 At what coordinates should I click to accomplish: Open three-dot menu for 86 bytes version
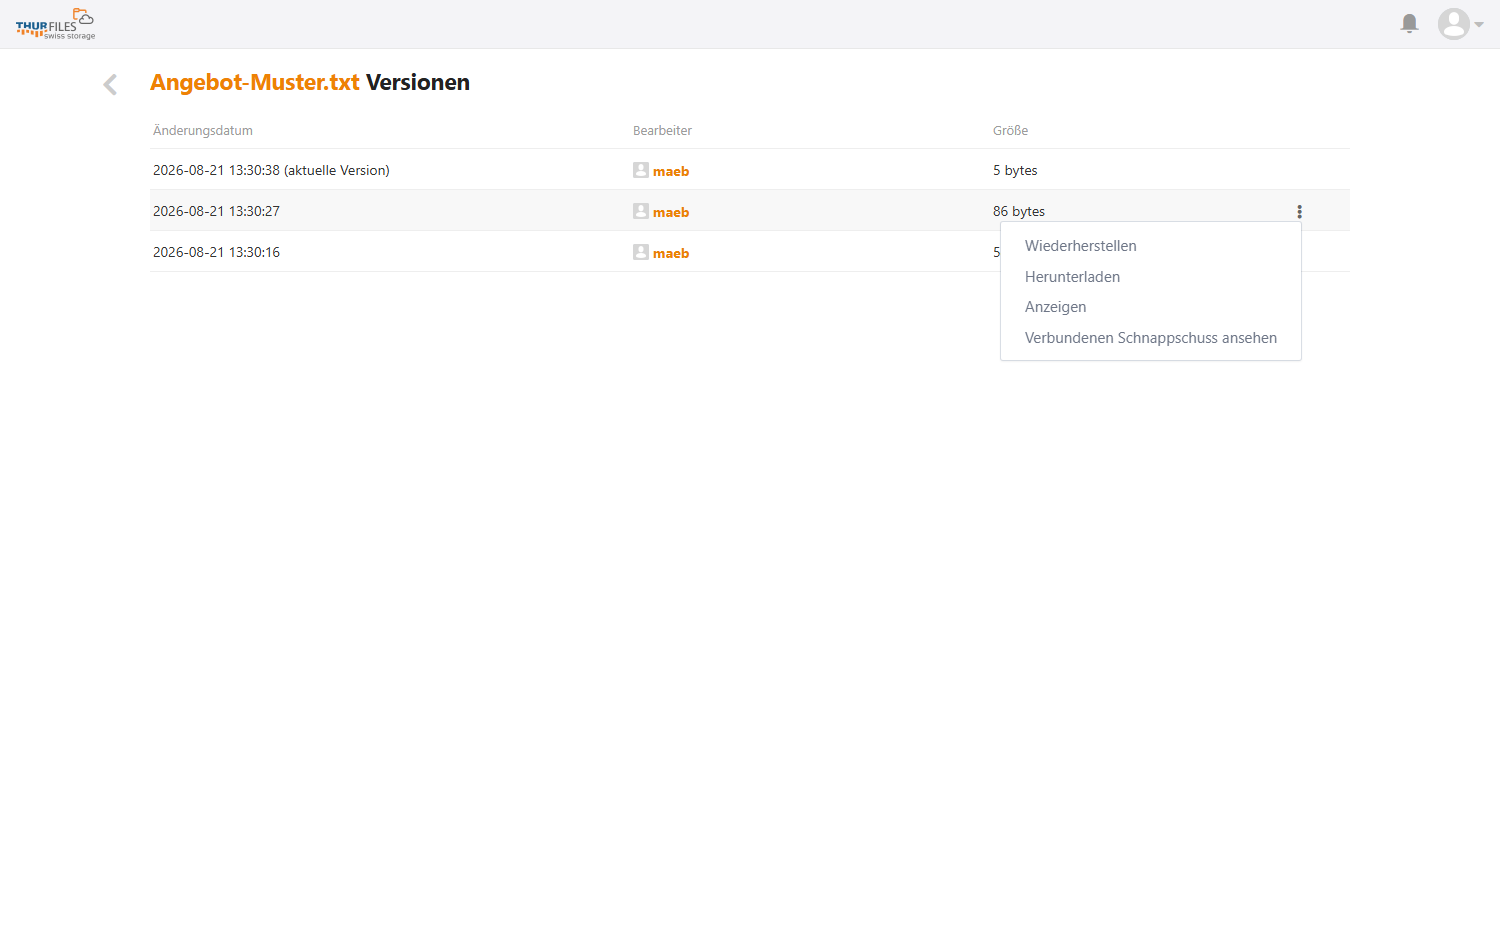tap(1299, 211)
